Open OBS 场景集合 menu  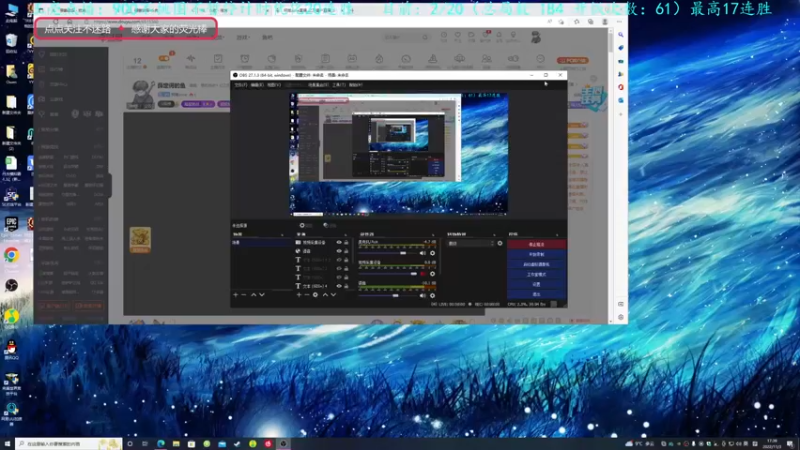[x=318, y=85]
